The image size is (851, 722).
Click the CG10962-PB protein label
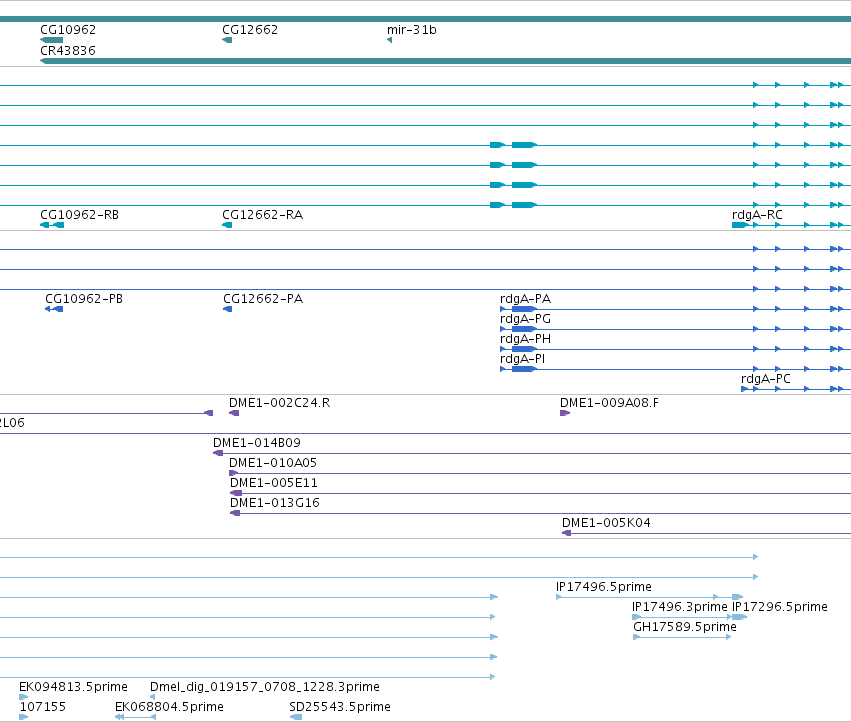tap(84, 299)
